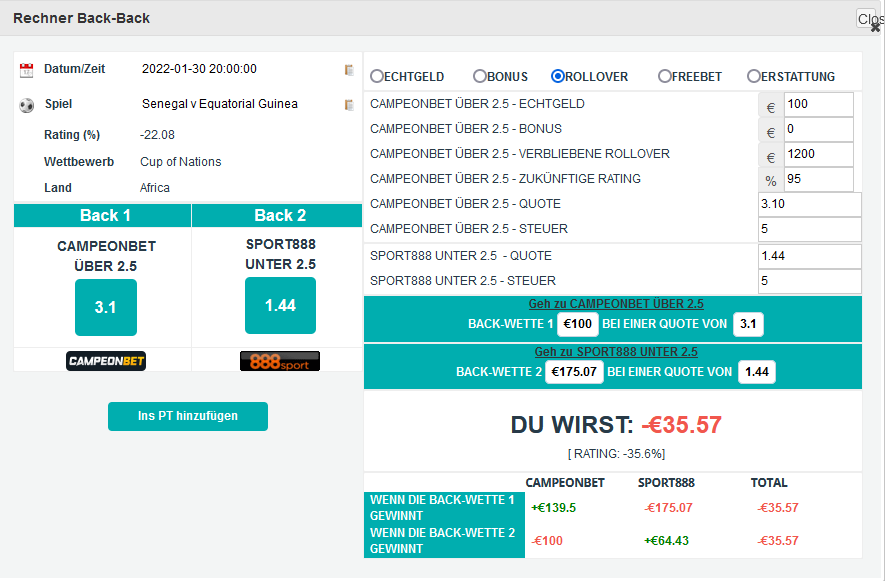Click the rating value -22.08

point(157,135)
